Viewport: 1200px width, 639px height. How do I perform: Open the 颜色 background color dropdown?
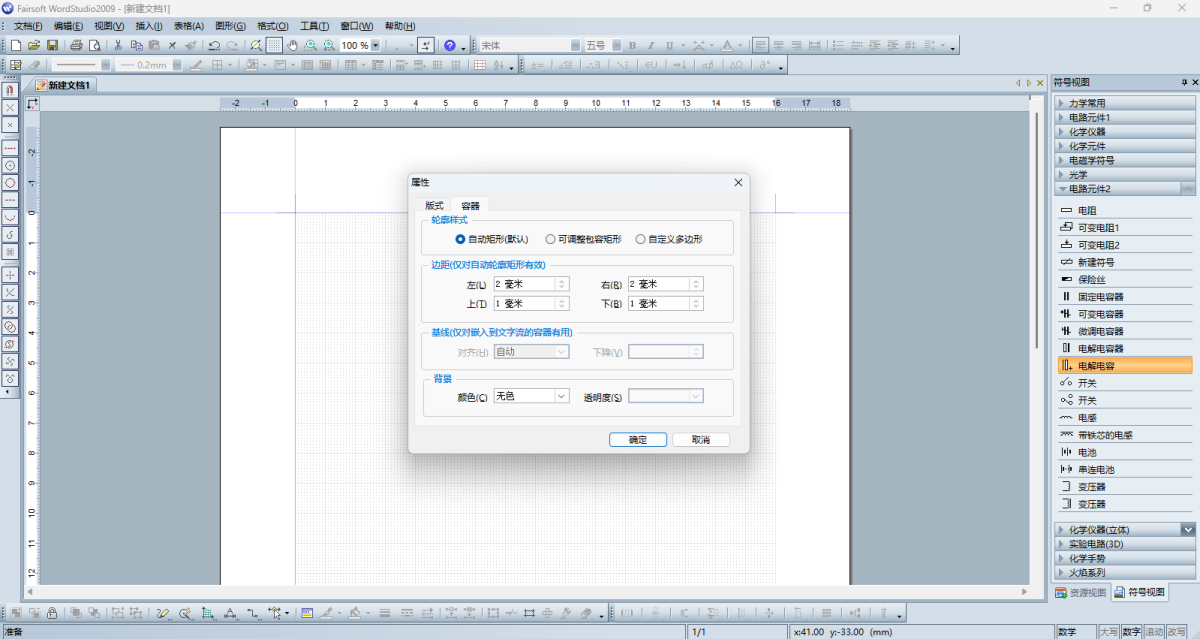click(560, 396)
